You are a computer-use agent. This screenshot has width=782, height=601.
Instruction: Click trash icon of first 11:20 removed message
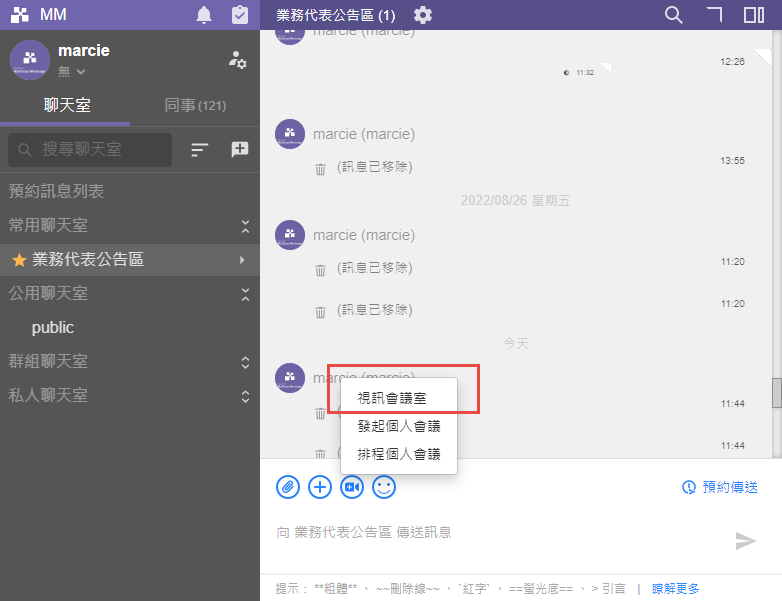tap(320, 270)
